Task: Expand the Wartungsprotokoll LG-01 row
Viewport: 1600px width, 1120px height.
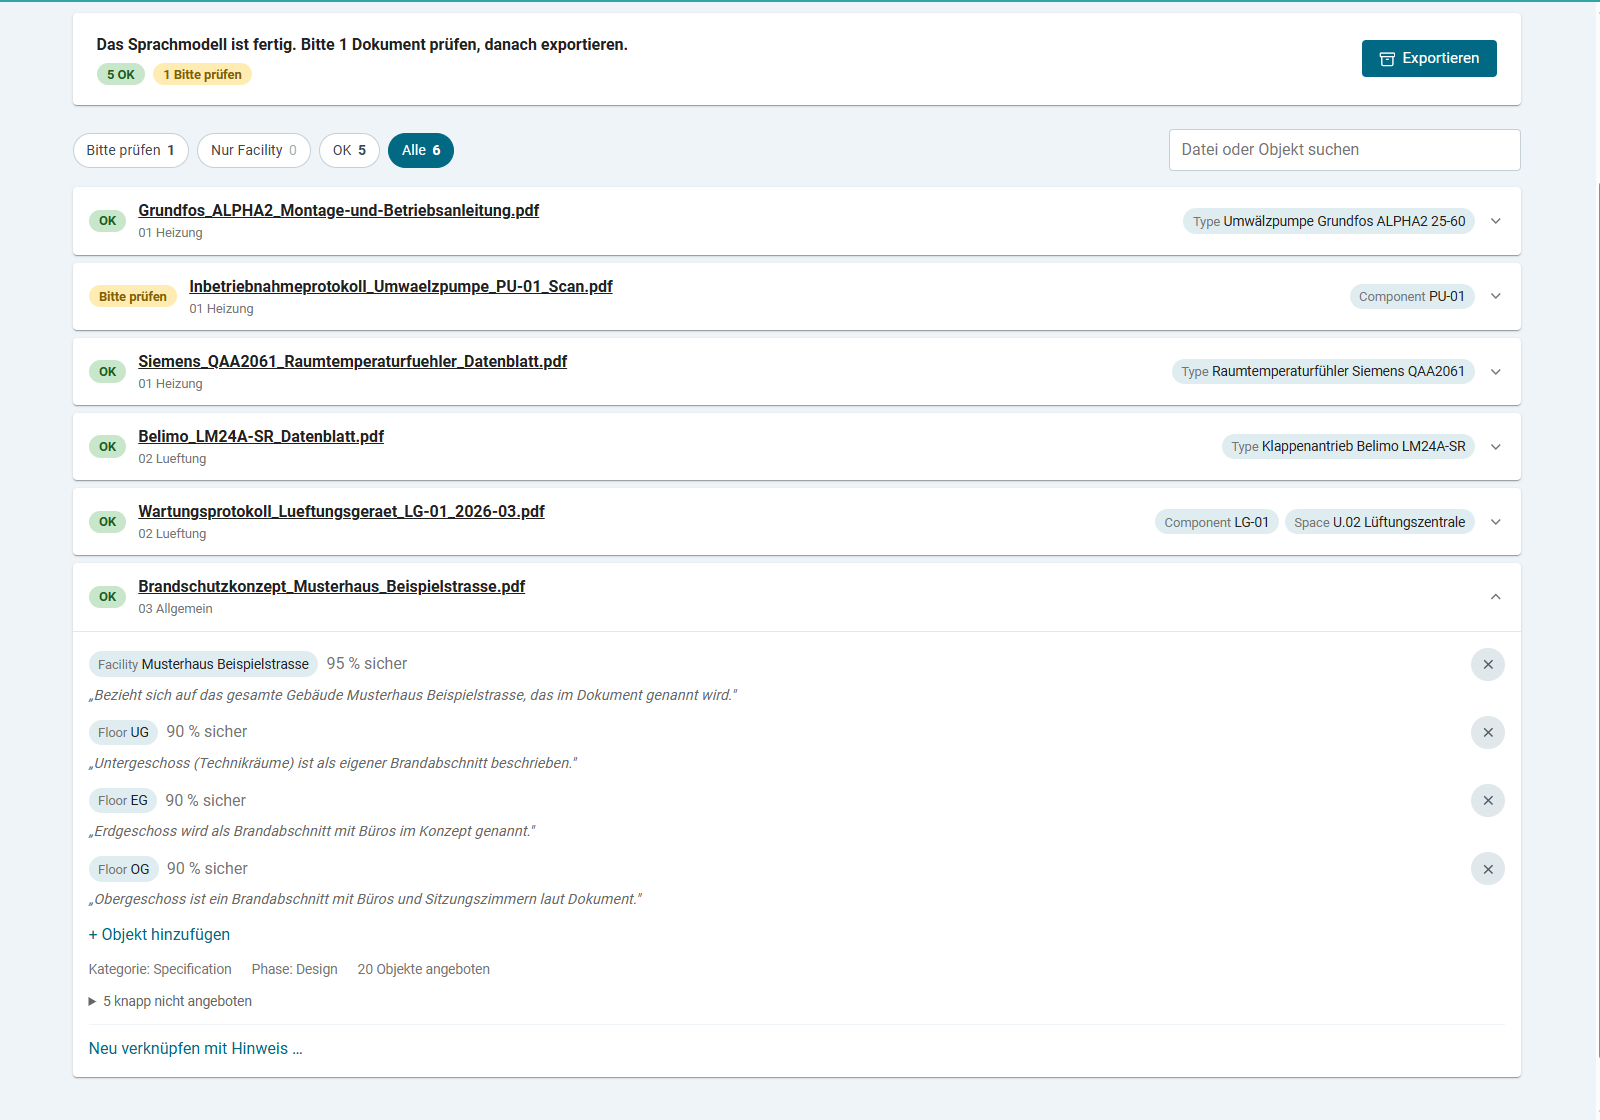Action: 1496,522
